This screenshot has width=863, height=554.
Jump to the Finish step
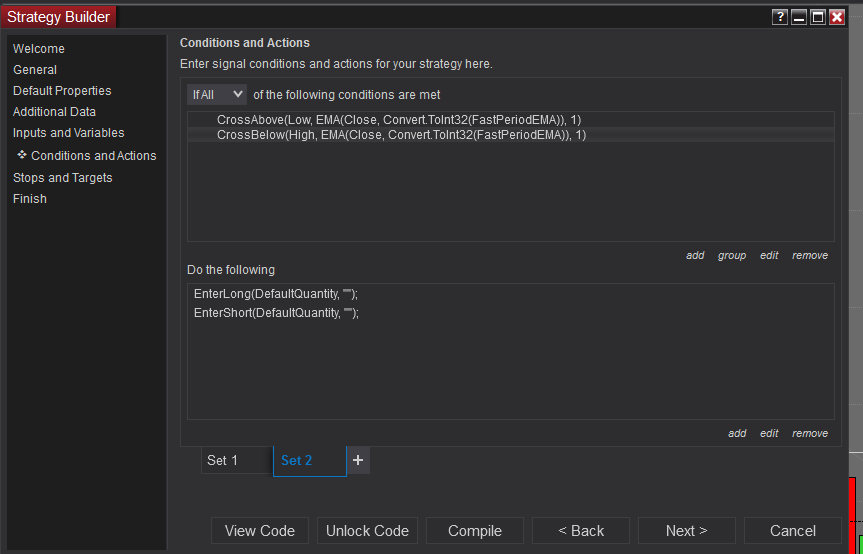[30, 199]
